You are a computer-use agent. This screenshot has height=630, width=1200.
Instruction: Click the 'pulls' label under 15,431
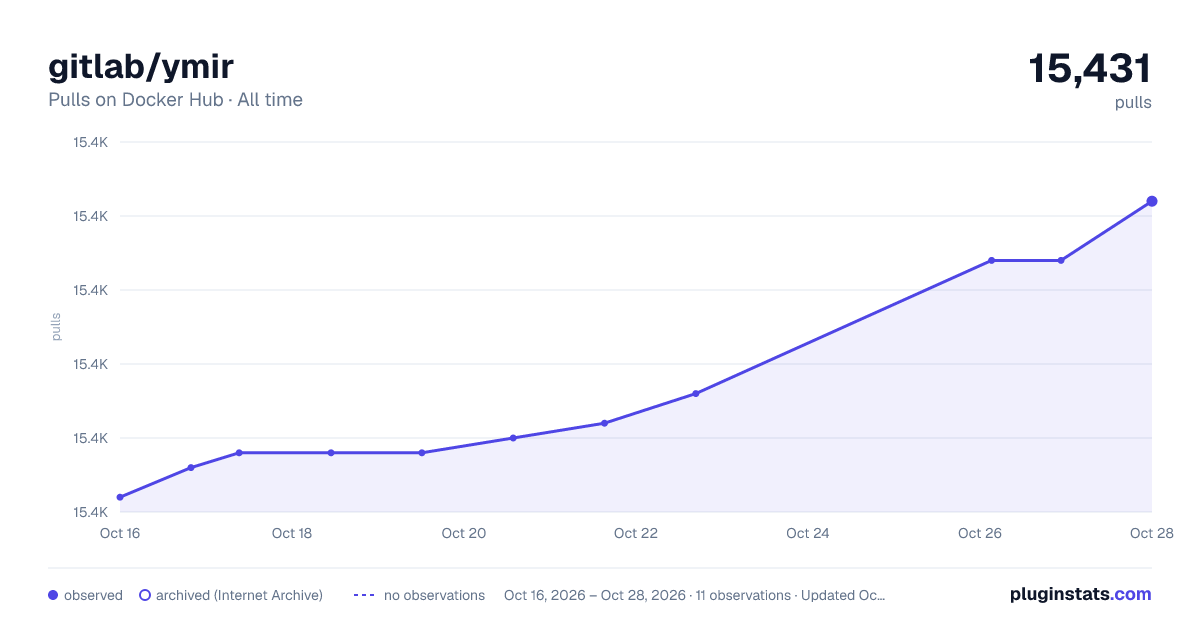(x=1133, y=103)
